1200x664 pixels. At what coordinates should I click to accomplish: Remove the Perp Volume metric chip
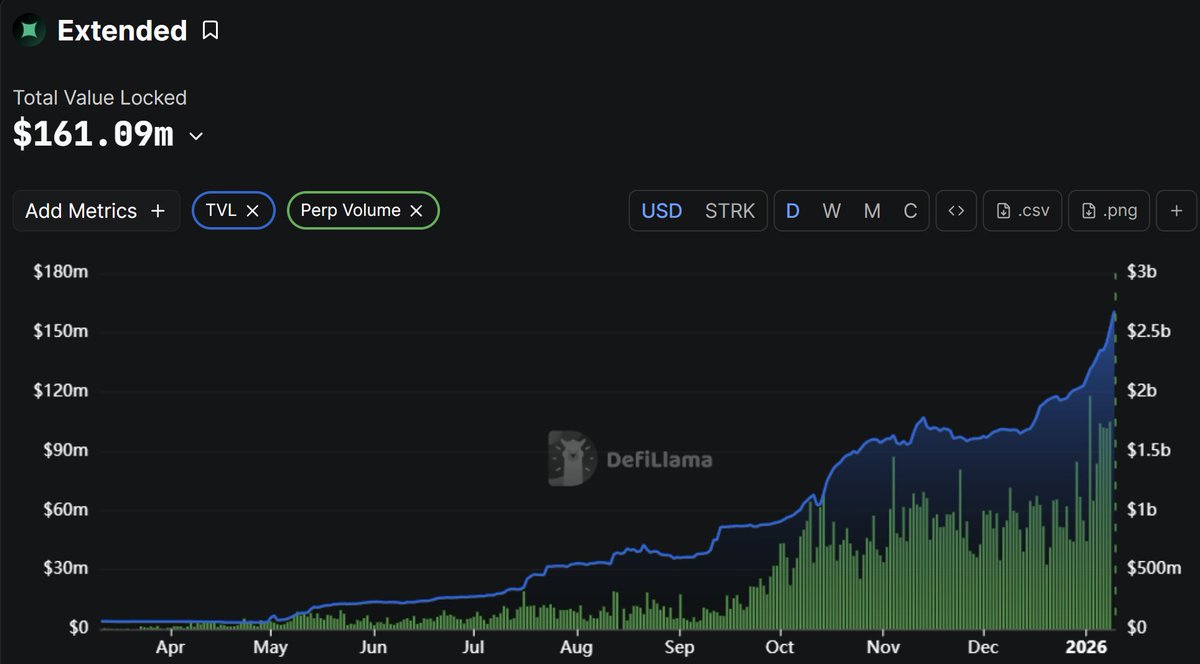coord(417,211)
